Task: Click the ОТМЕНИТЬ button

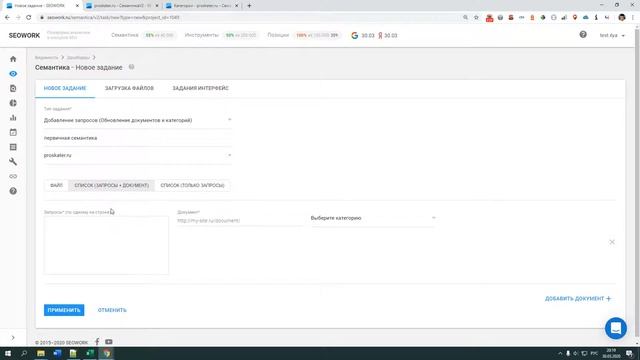Action: coord(112,310)
